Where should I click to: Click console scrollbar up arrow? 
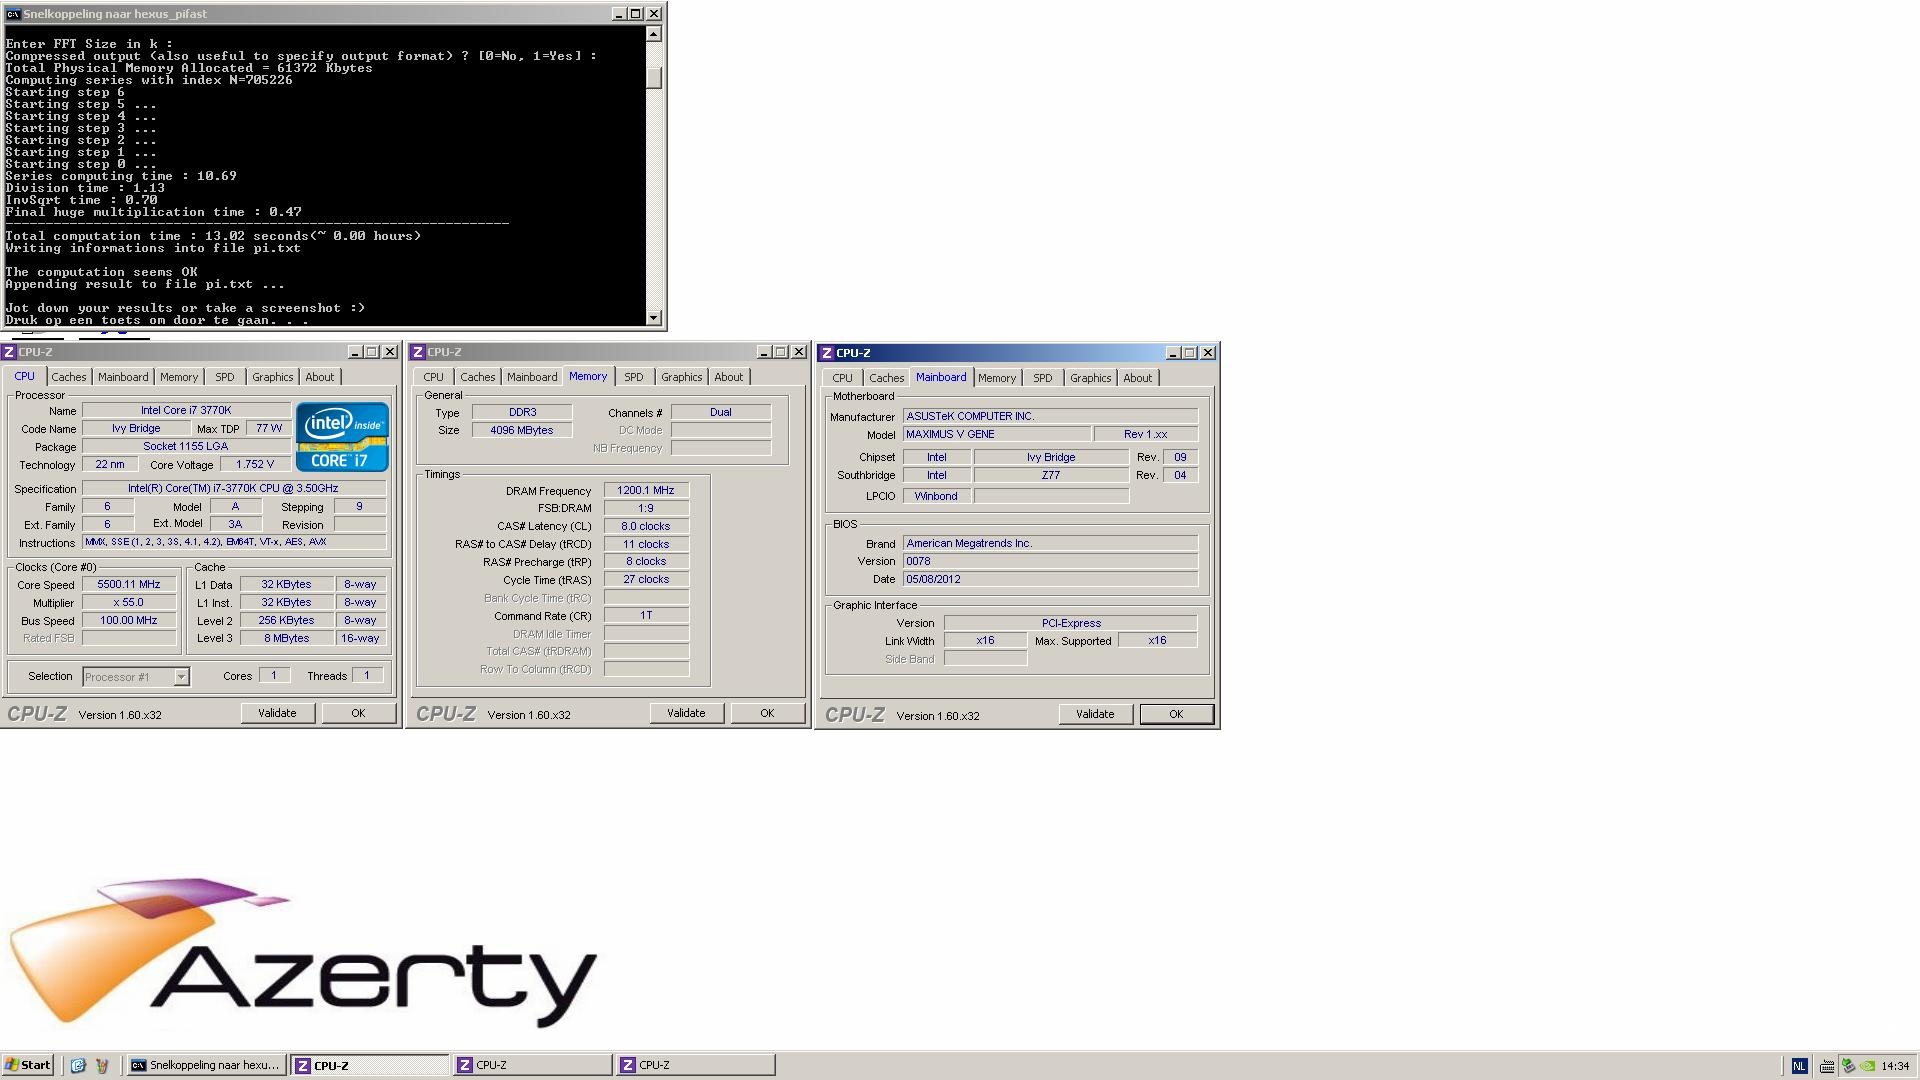coord(654,34)
